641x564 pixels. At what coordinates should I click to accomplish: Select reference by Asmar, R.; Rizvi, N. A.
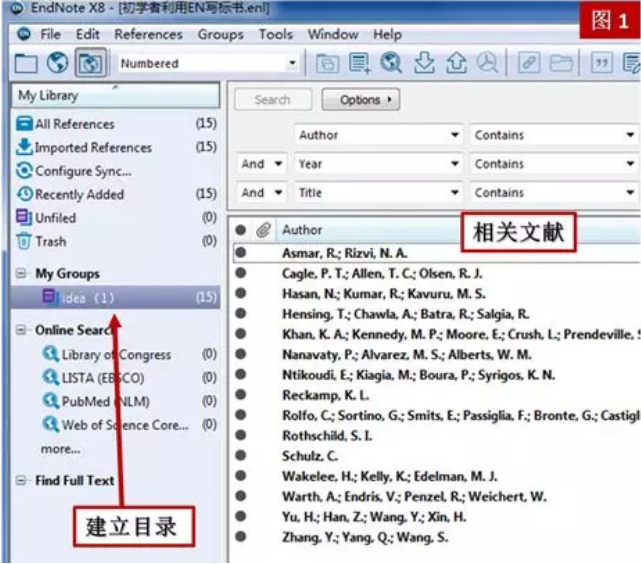(437, 253)
